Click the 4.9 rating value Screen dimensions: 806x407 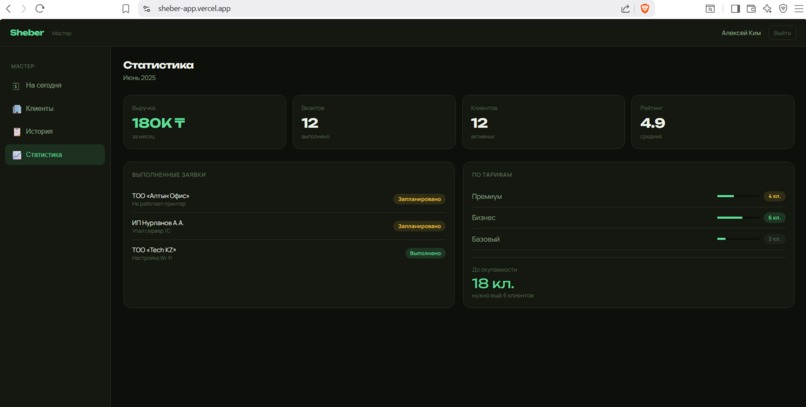653,123
